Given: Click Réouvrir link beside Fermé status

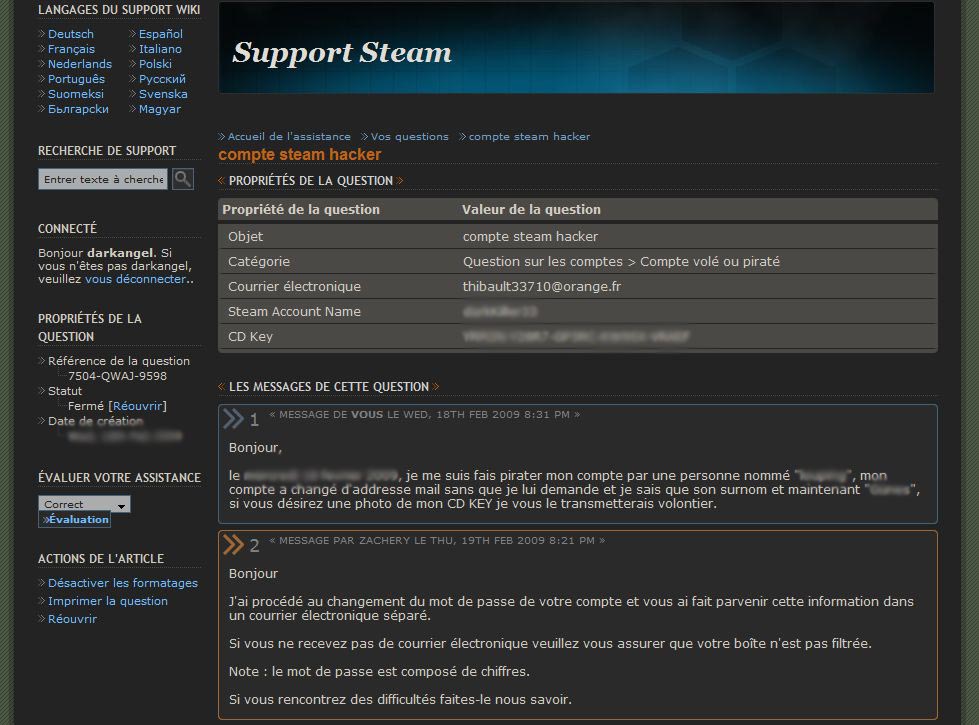Looking at the screenshot, I should (137, 406).
